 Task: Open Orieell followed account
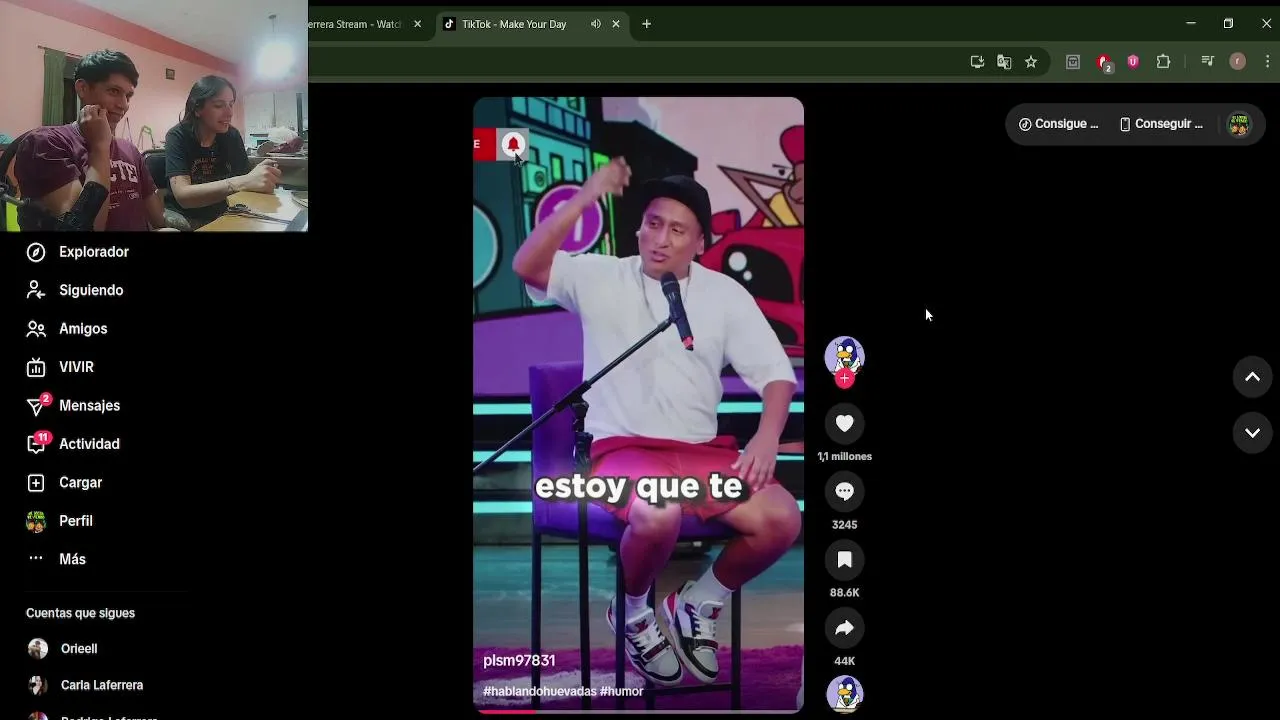click(x=62, y=649)
